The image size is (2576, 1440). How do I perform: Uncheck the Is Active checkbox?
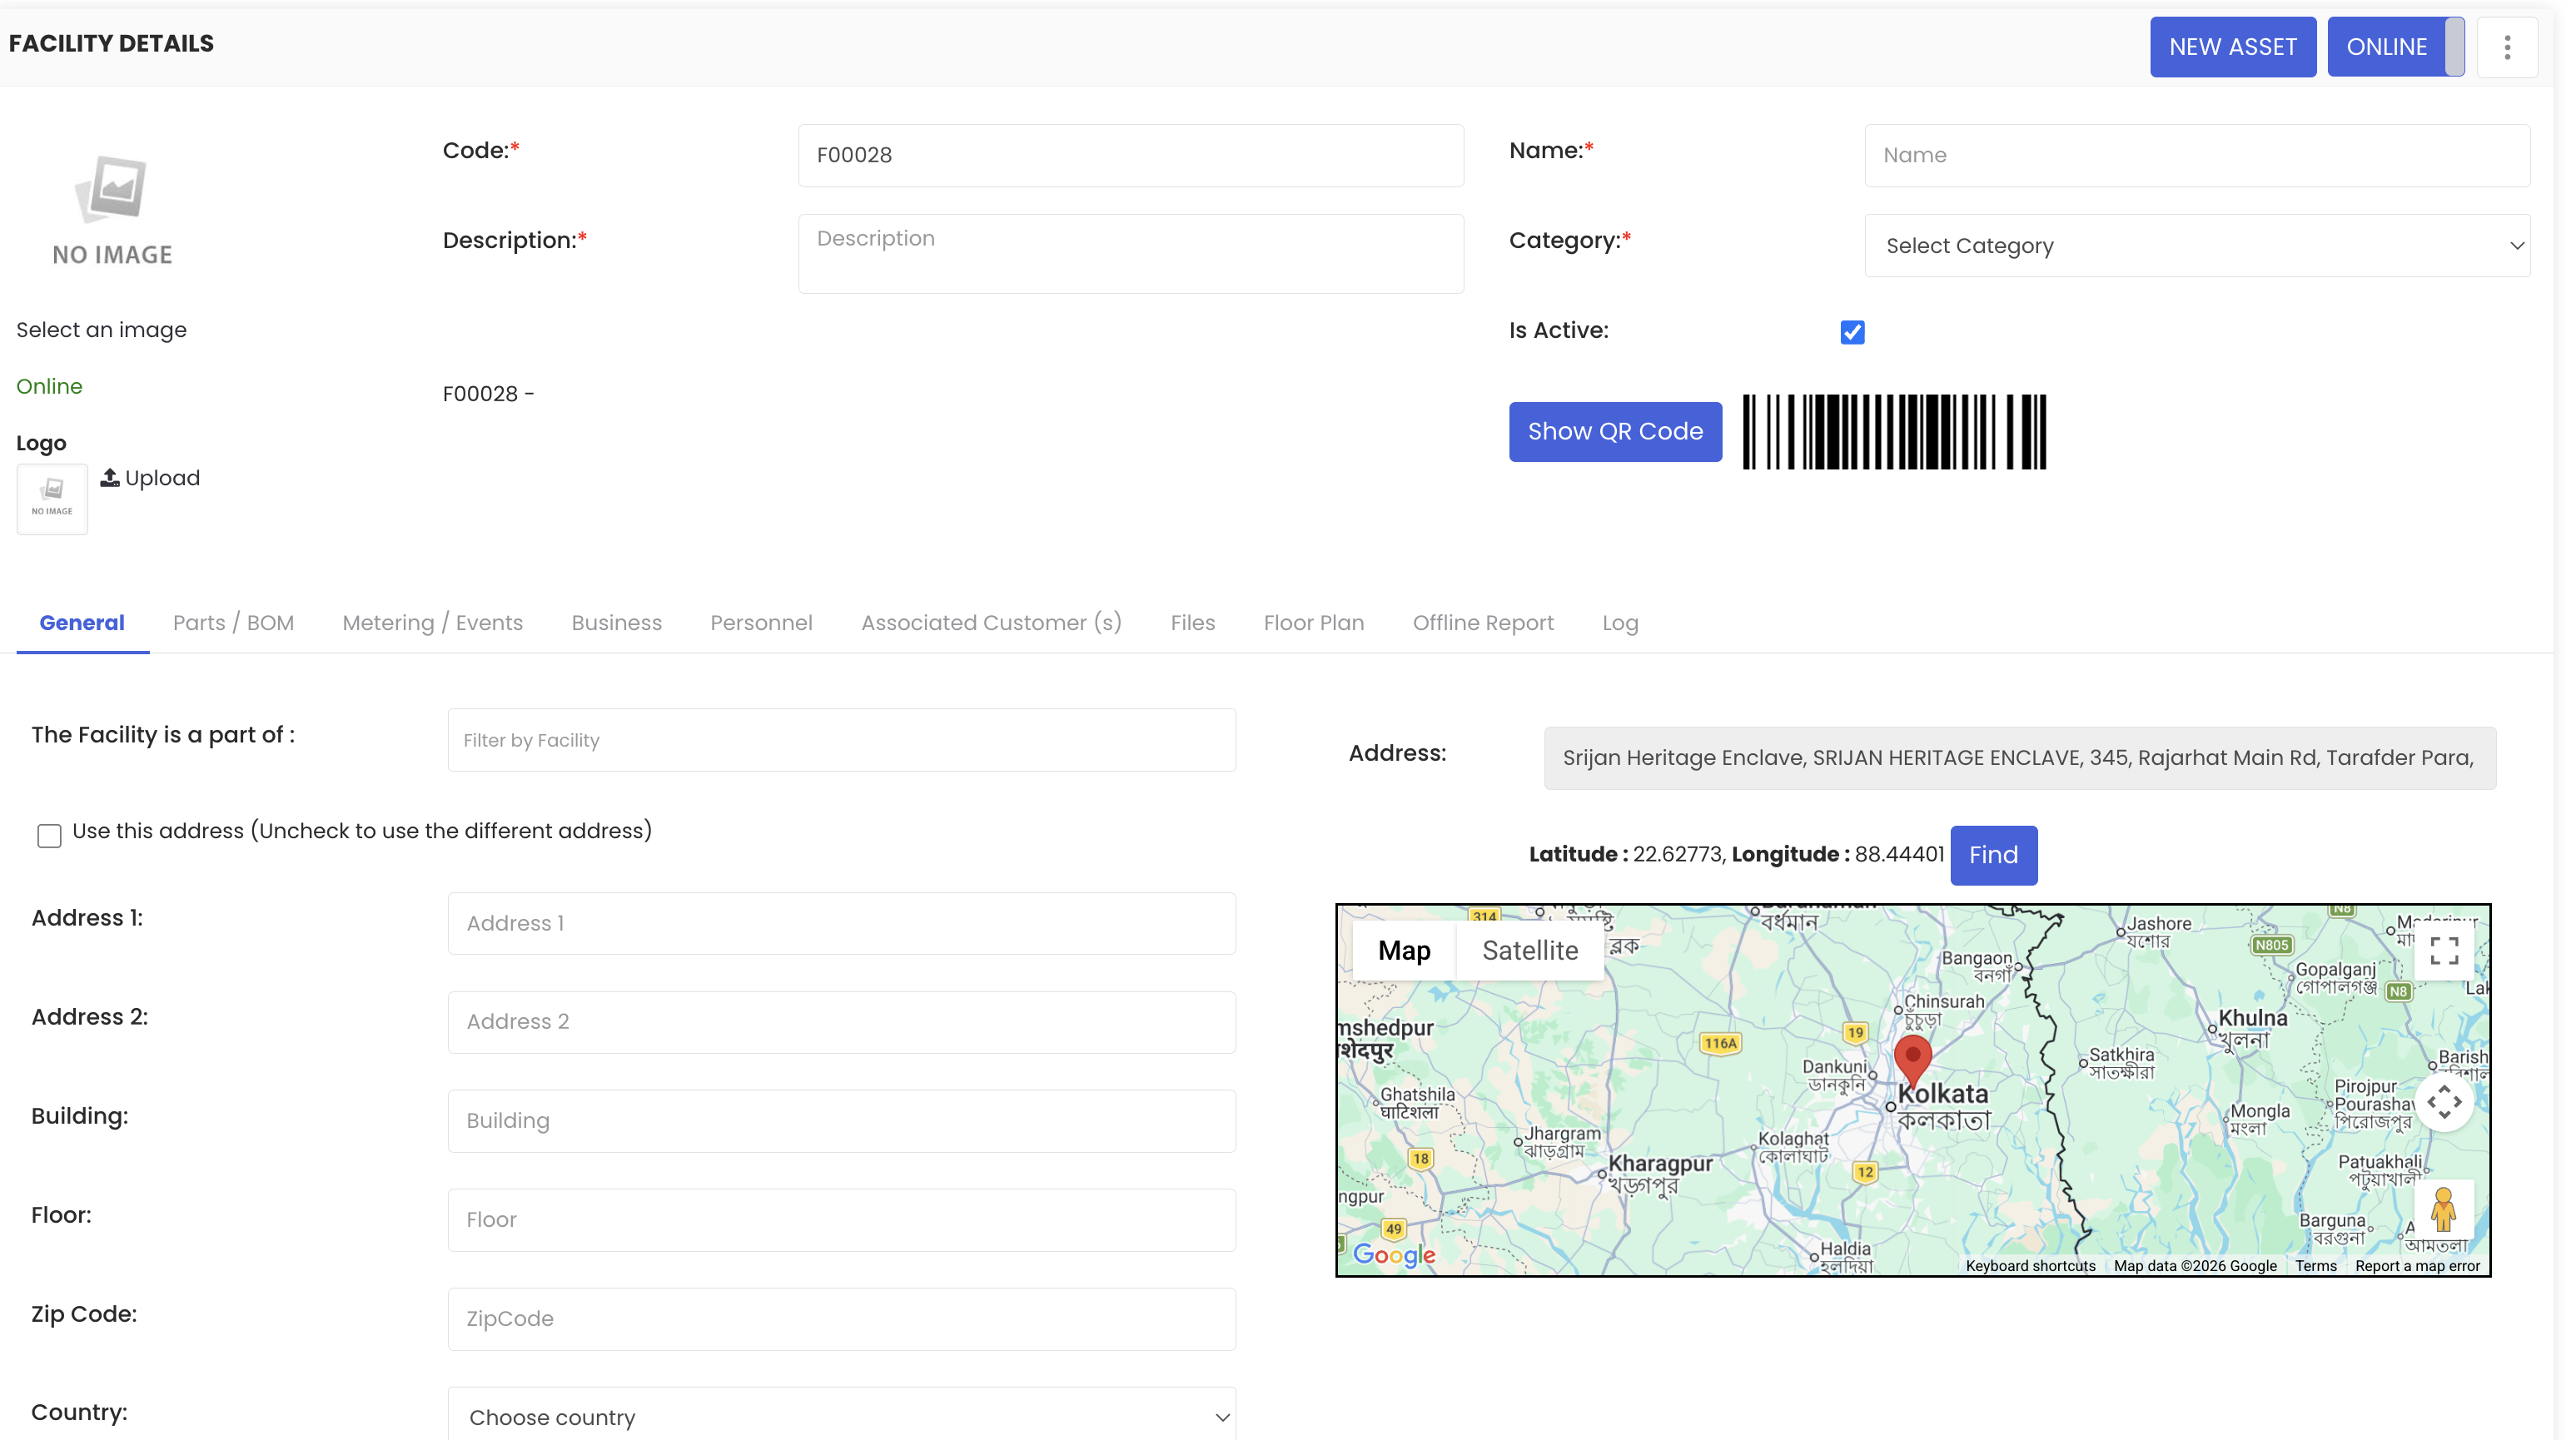point(1852,332)
